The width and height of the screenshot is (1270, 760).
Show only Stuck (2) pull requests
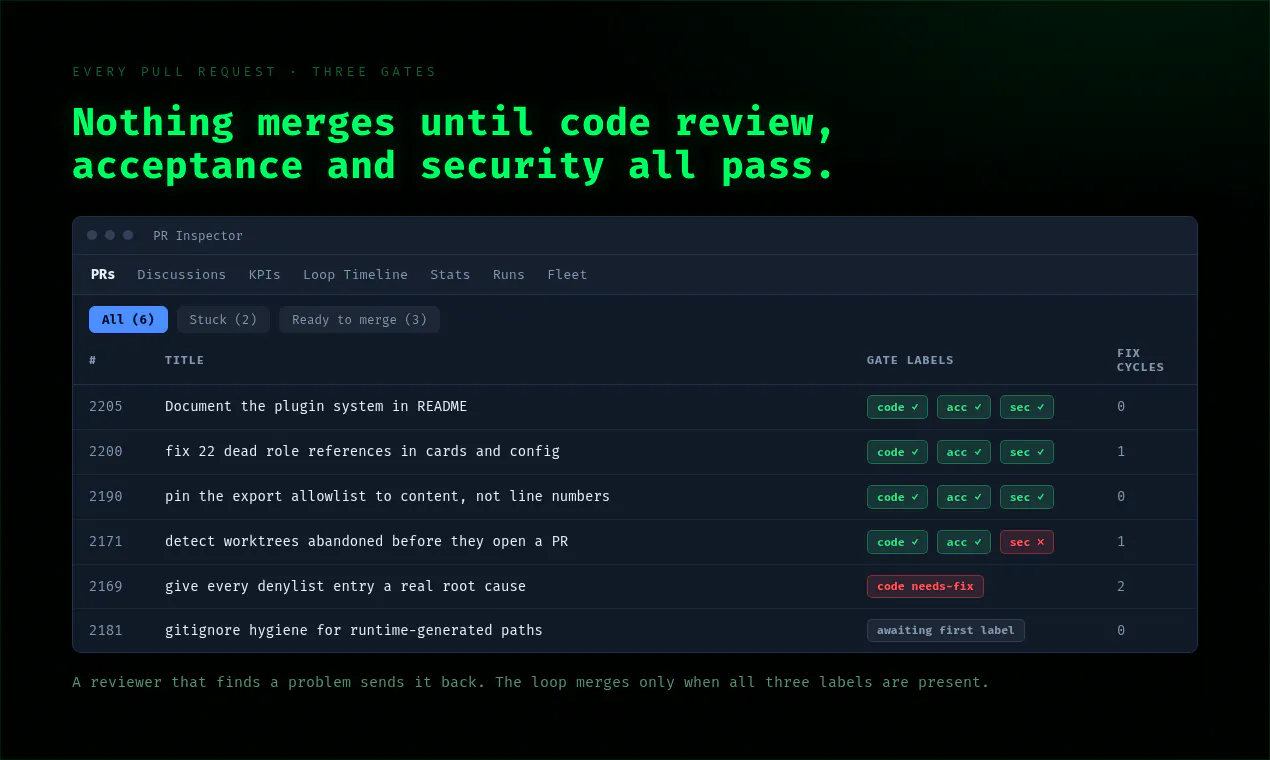(223, 319)
